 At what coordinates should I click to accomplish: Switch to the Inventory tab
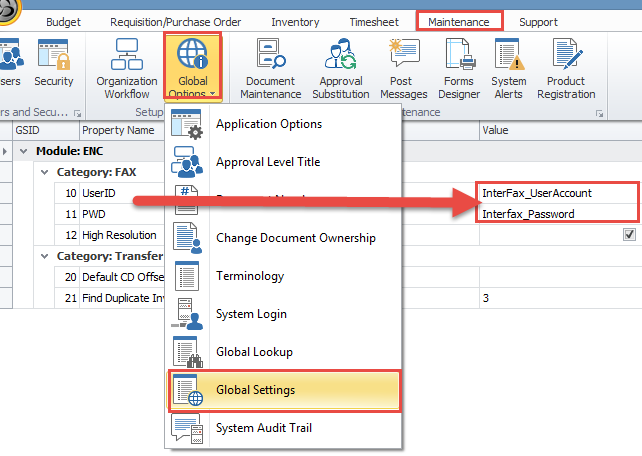(x=295, y=21)
